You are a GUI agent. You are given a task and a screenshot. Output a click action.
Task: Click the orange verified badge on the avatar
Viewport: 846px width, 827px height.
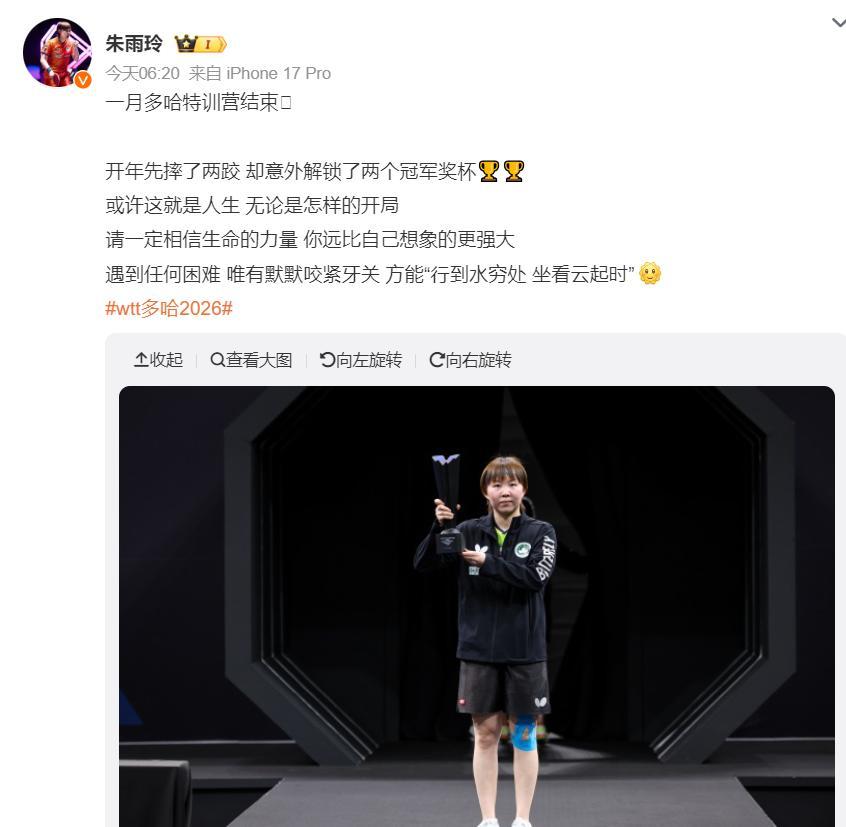click(83, 80)
